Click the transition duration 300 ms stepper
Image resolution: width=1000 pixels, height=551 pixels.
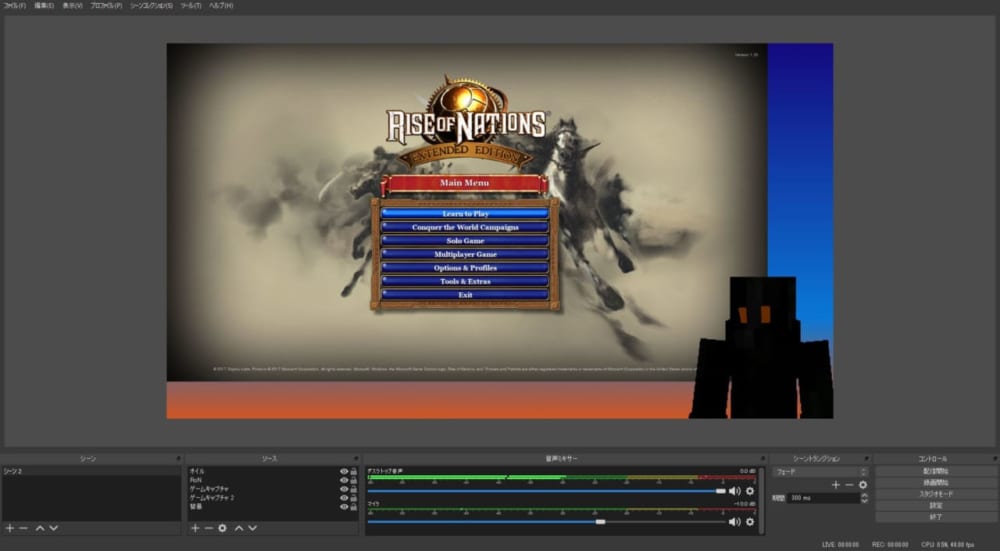tap(863, 497)
